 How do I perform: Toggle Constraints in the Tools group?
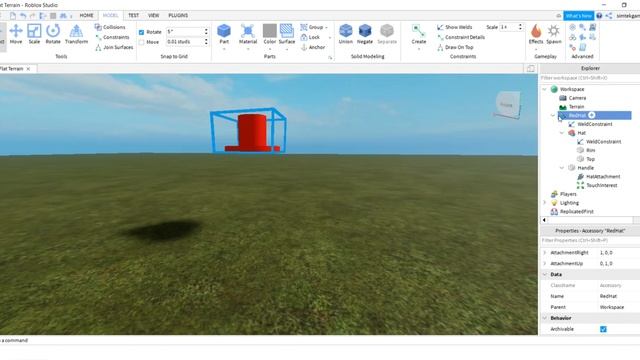[112, 37]
